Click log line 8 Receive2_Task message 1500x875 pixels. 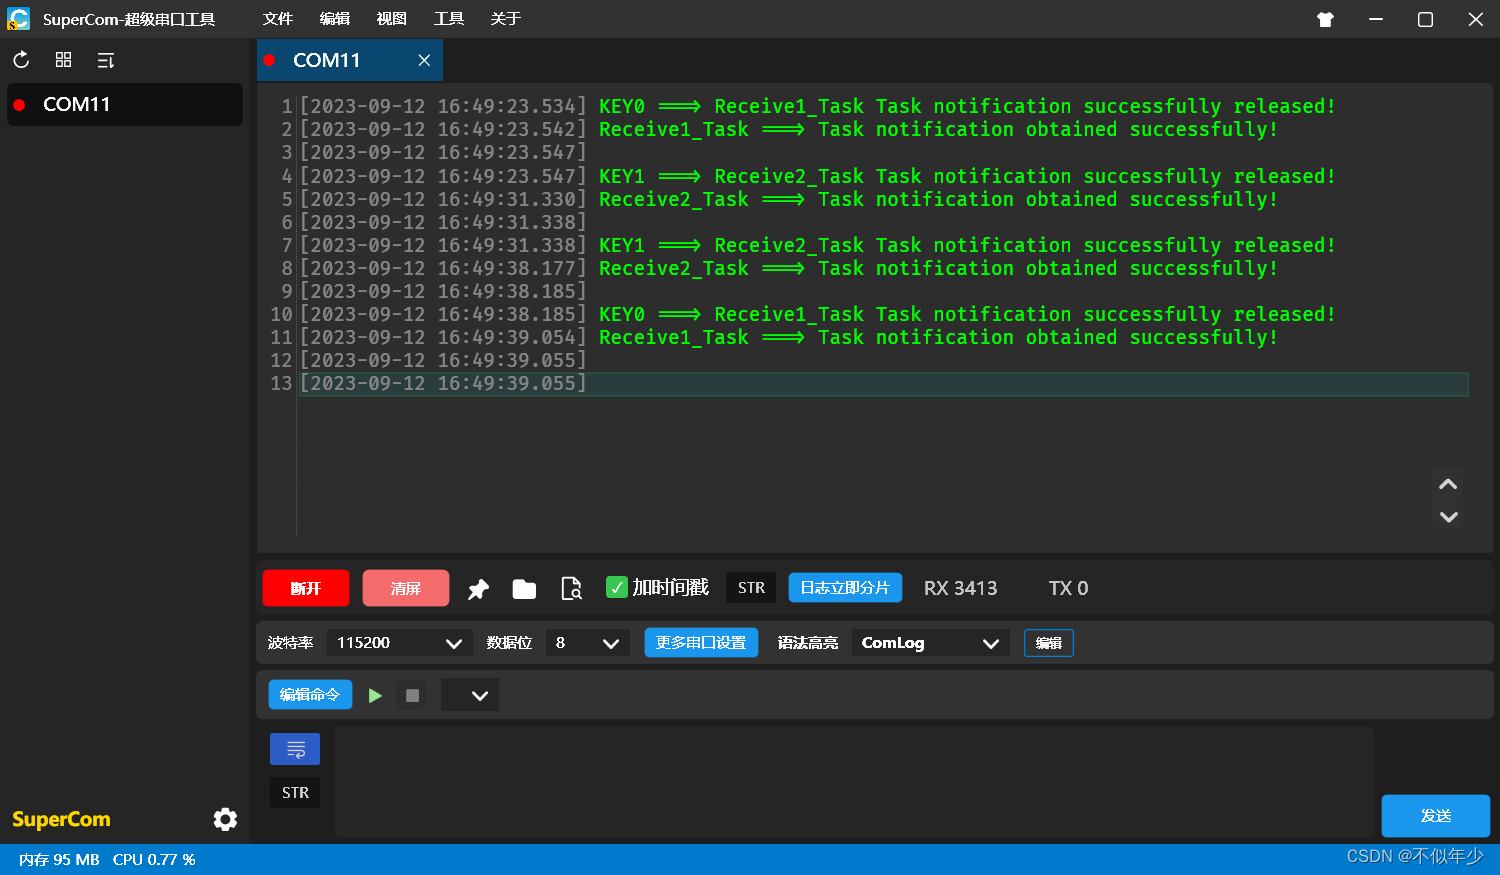(x=938, y=269)
